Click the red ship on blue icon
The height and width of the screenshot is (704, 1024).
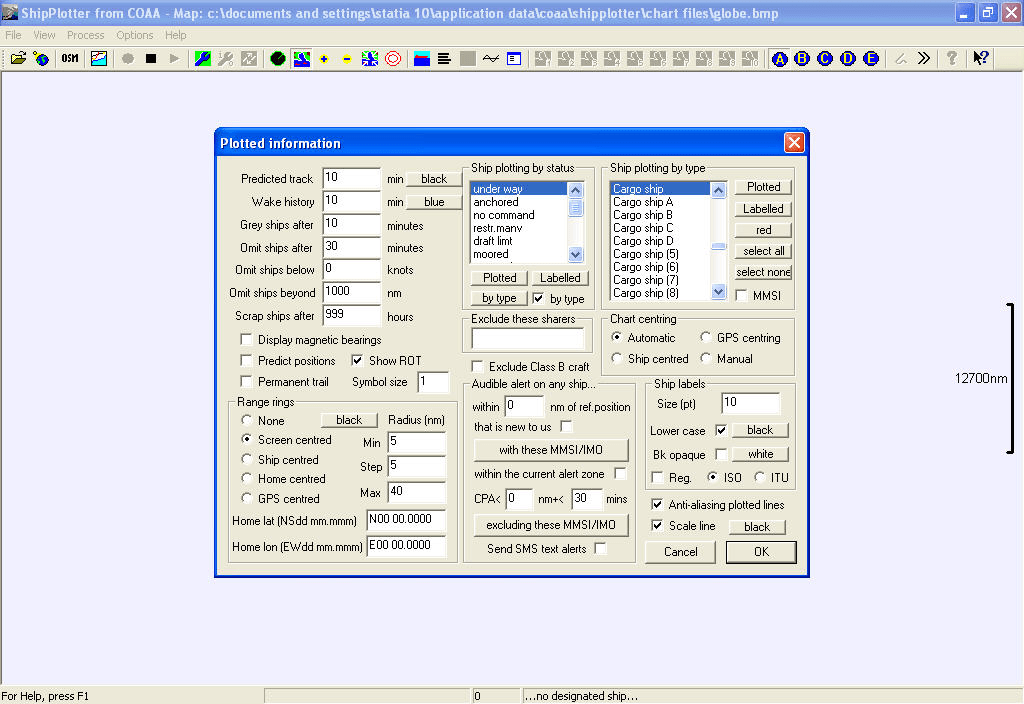pos(422,59)
